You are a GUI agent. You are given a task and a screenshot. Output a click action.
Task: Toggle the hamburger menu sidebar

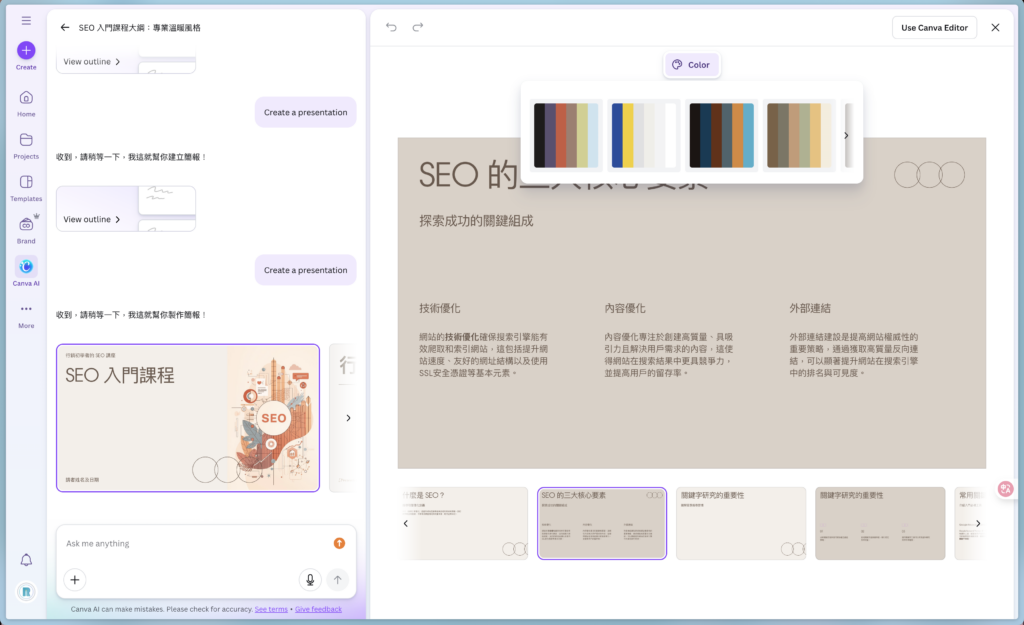(26, 20)
